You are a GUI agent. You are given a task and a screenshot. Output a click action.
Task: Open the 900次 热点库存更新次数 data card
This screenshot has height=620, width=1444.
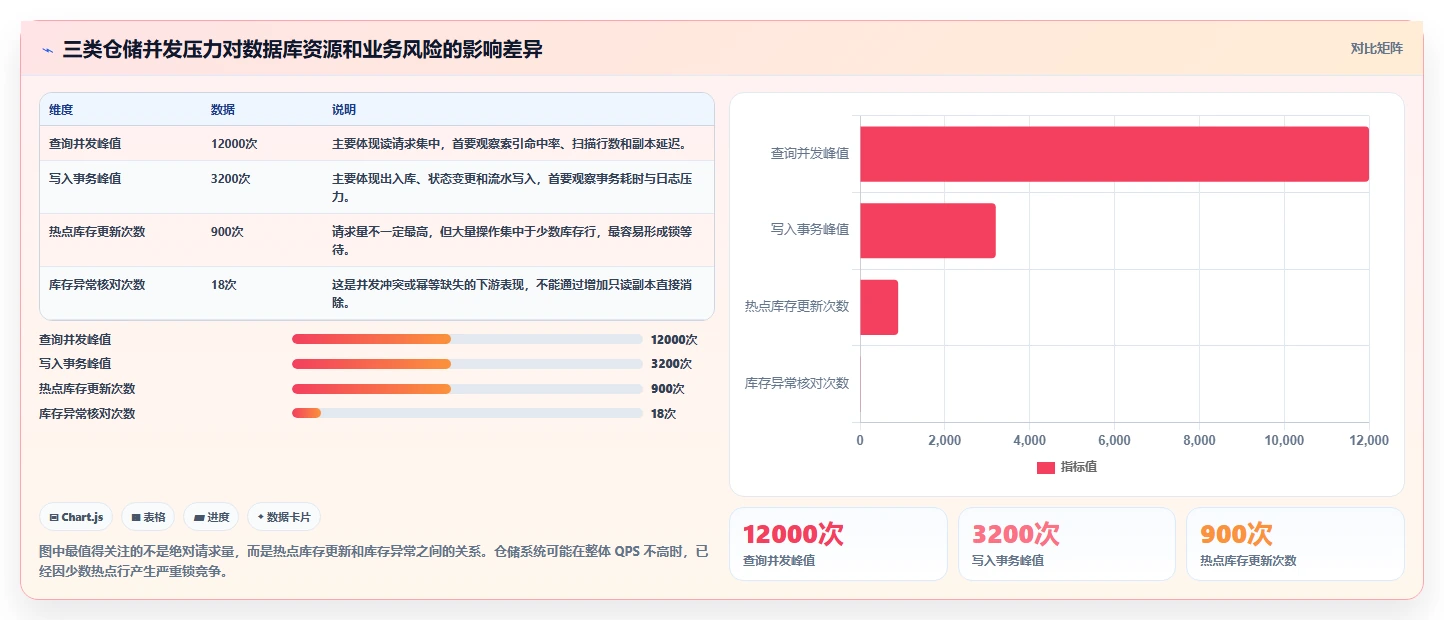pos(1295,544)
